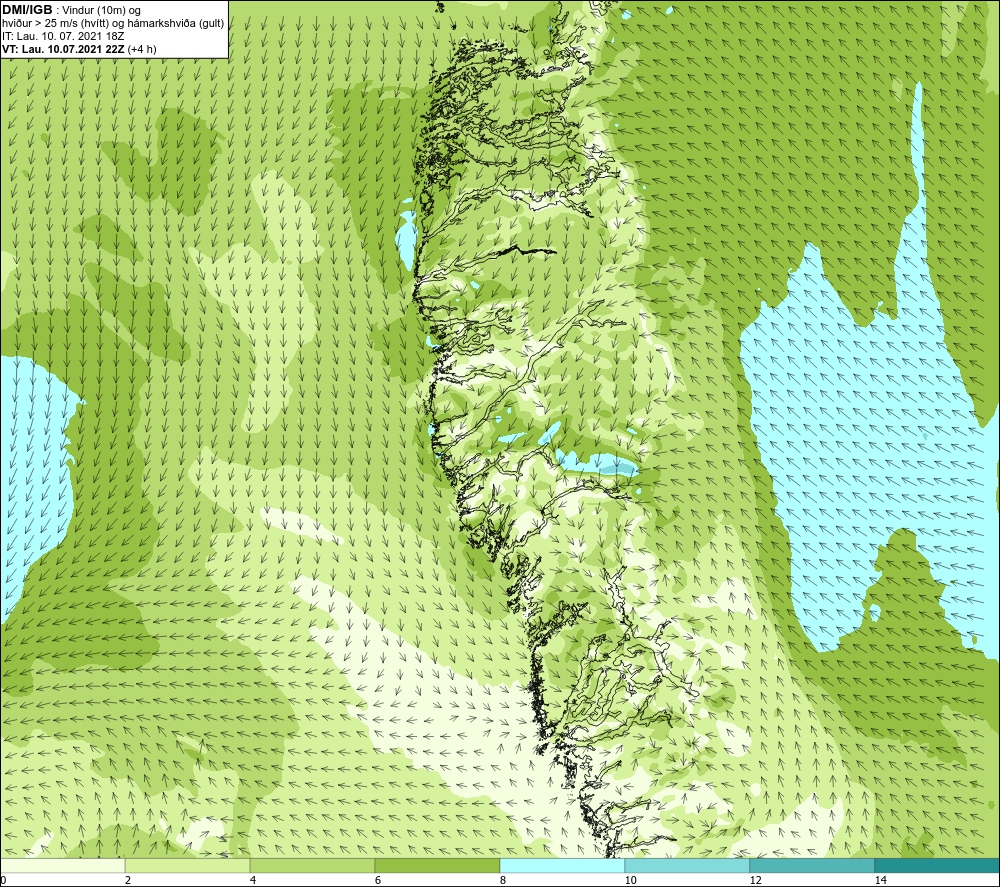Click the DMI/IGB title text in legend box

[x=27, y=10]
